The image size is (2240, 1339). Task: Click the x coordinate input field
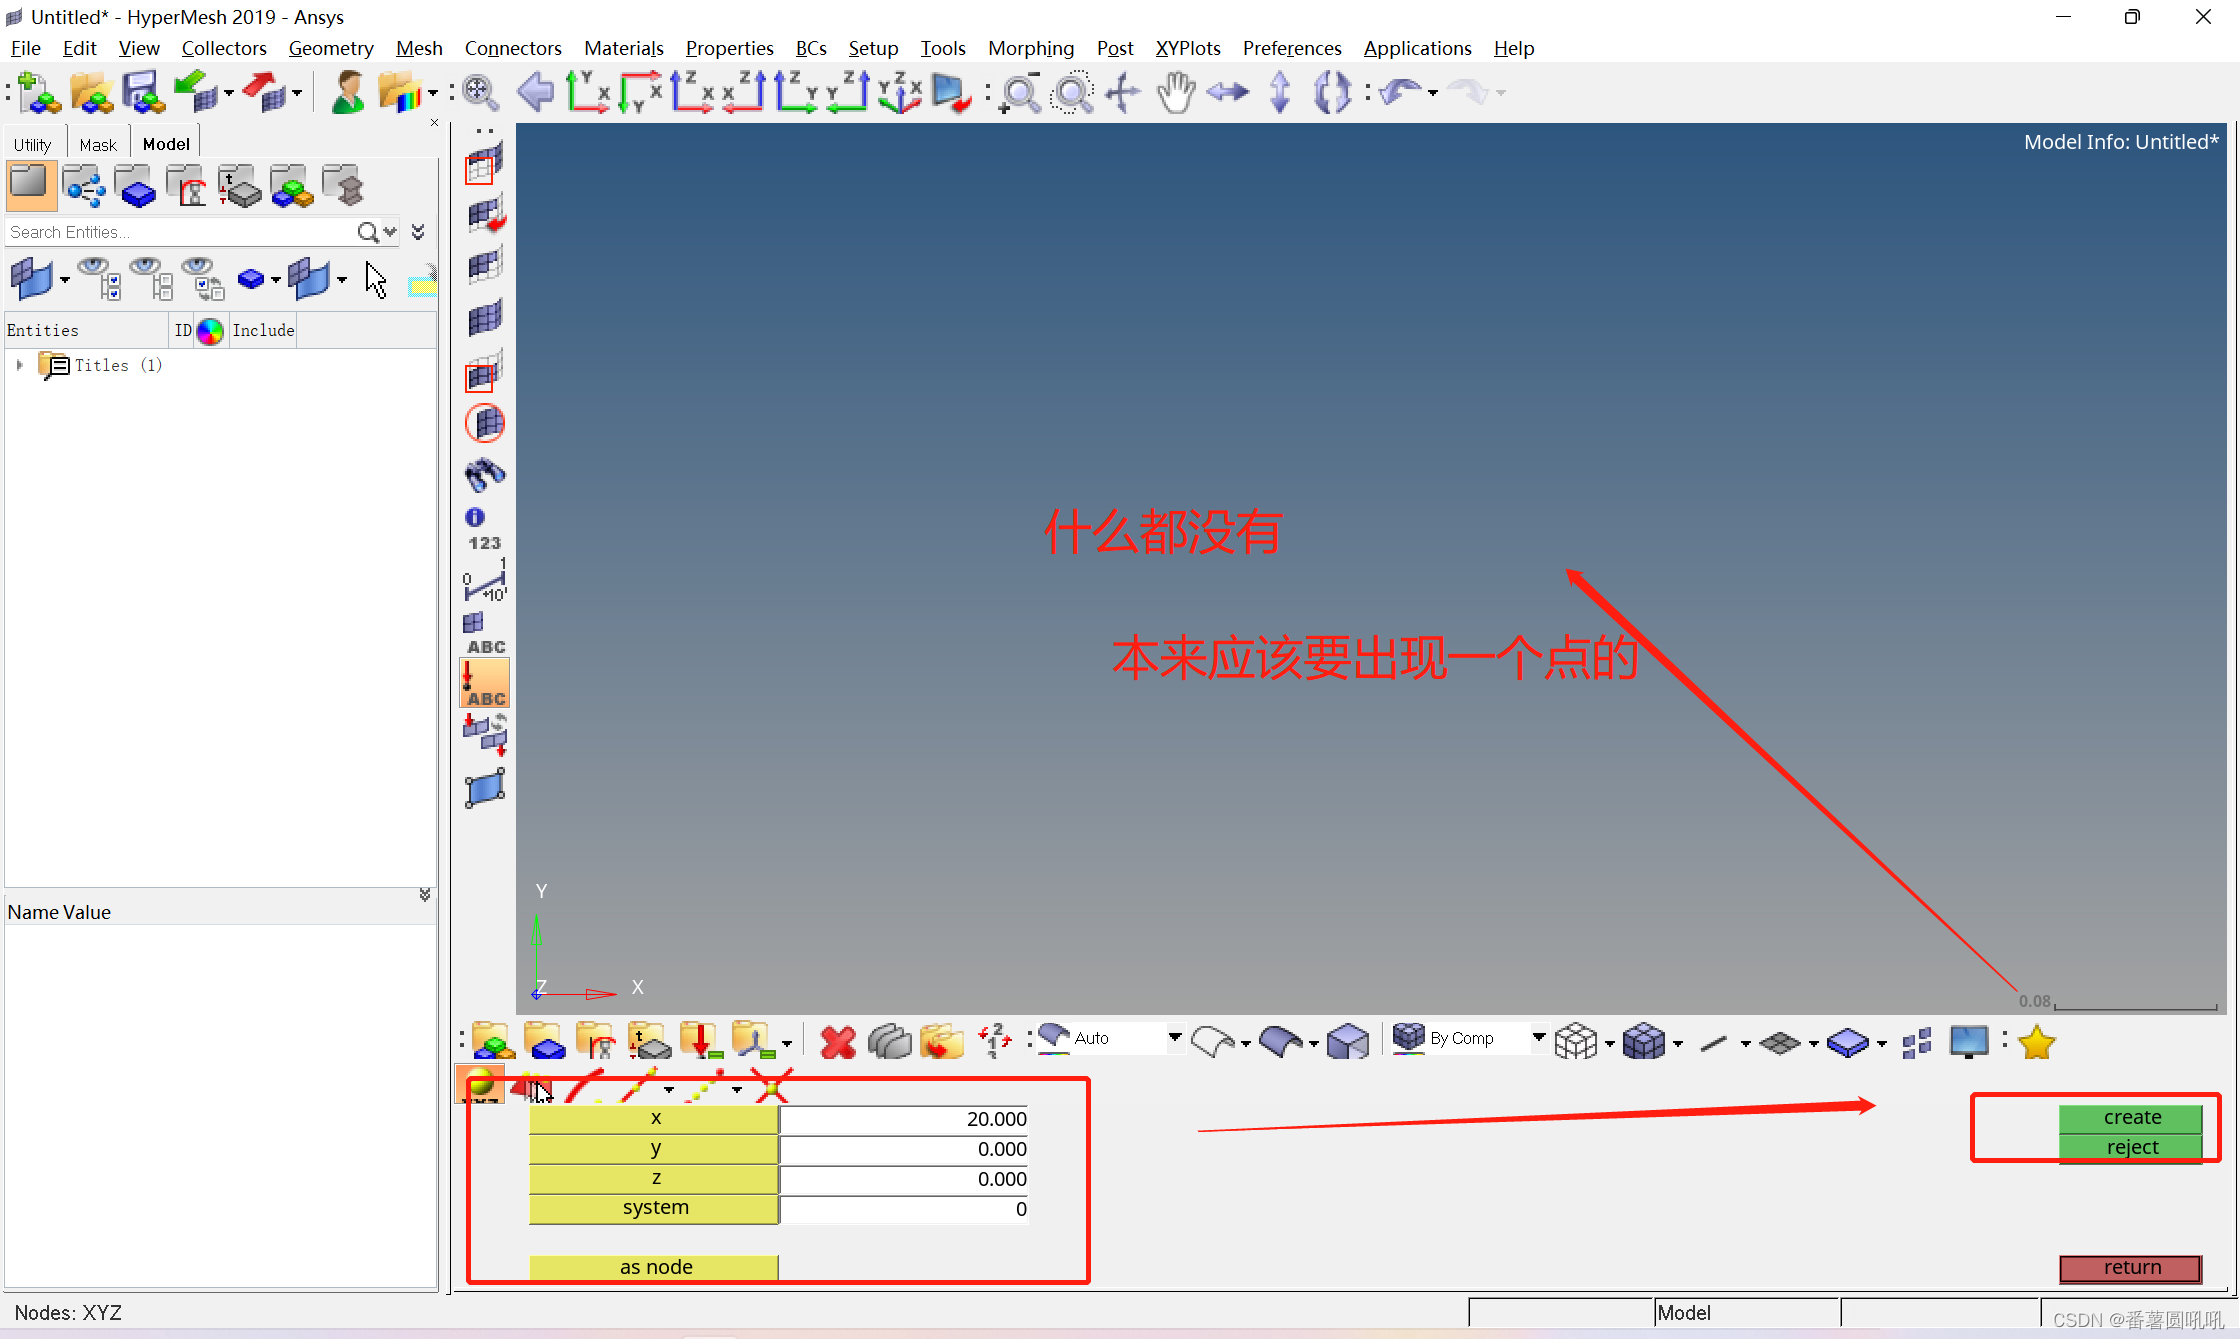tap(904, 1119)
